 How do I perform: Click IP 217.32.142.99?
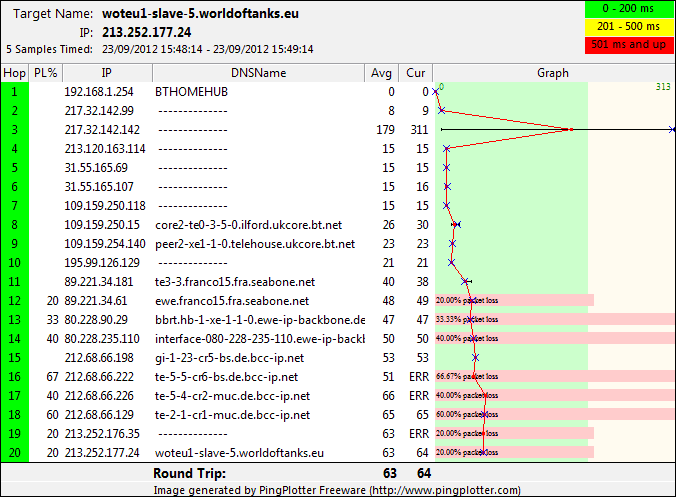(x=99, y=111)
